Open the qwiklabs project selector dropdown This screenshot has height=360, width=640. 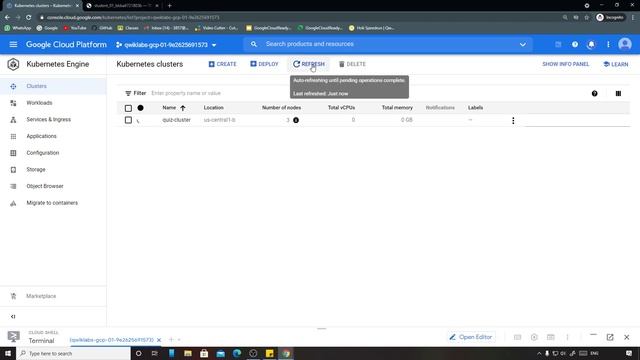pyautogui.click(x=166, y=45)
